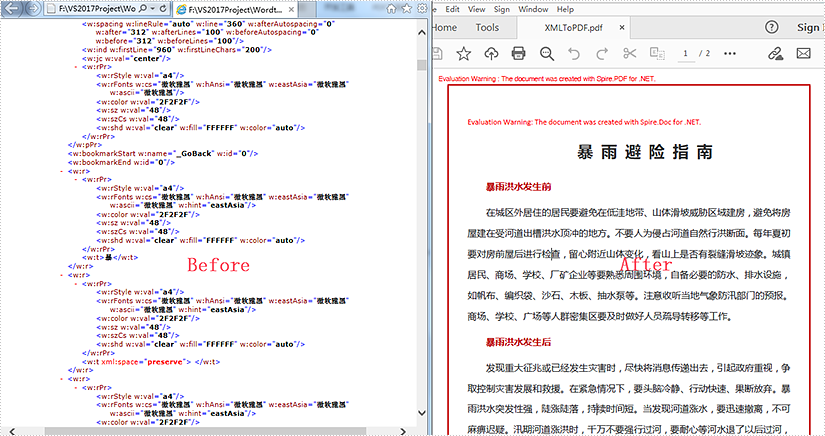Switch to the Home tab in Acrobat
The image size is (825, 436).
point(445,27)
